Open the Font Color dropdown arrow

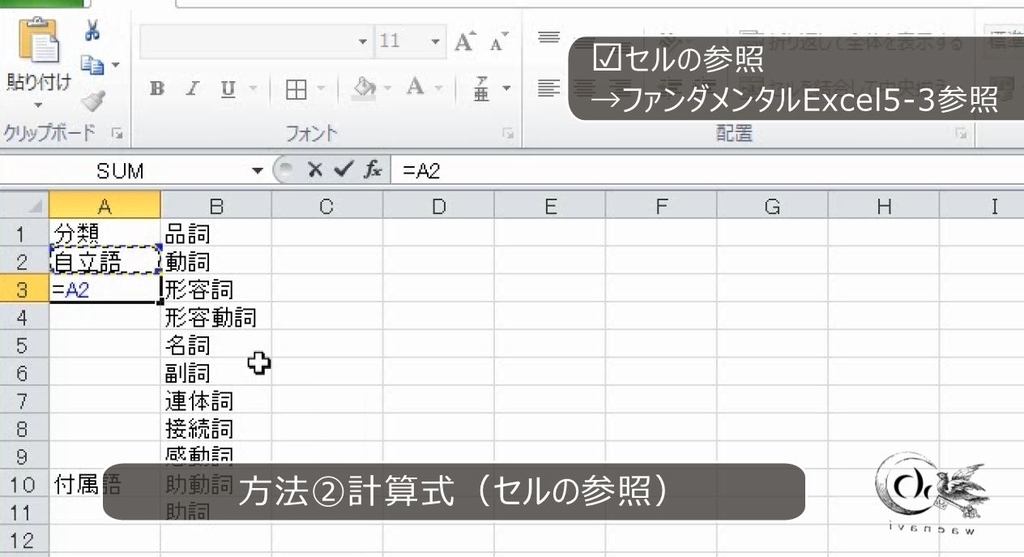[x=439, y=88]
